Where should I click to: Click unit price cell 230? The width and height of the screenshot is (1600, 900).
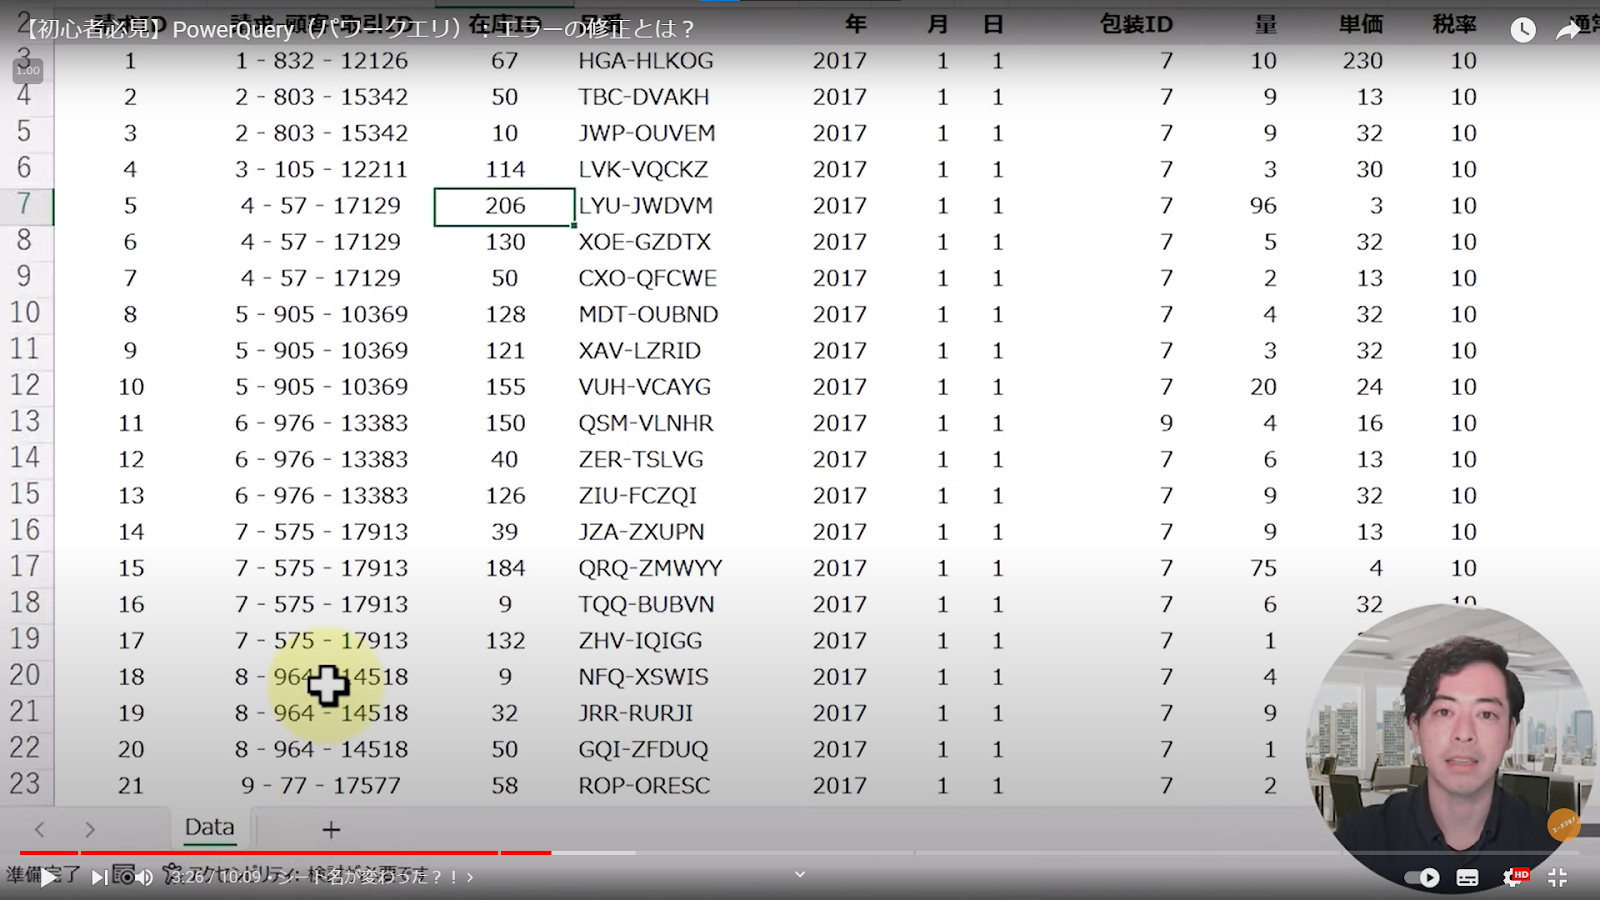(1362, 61)
